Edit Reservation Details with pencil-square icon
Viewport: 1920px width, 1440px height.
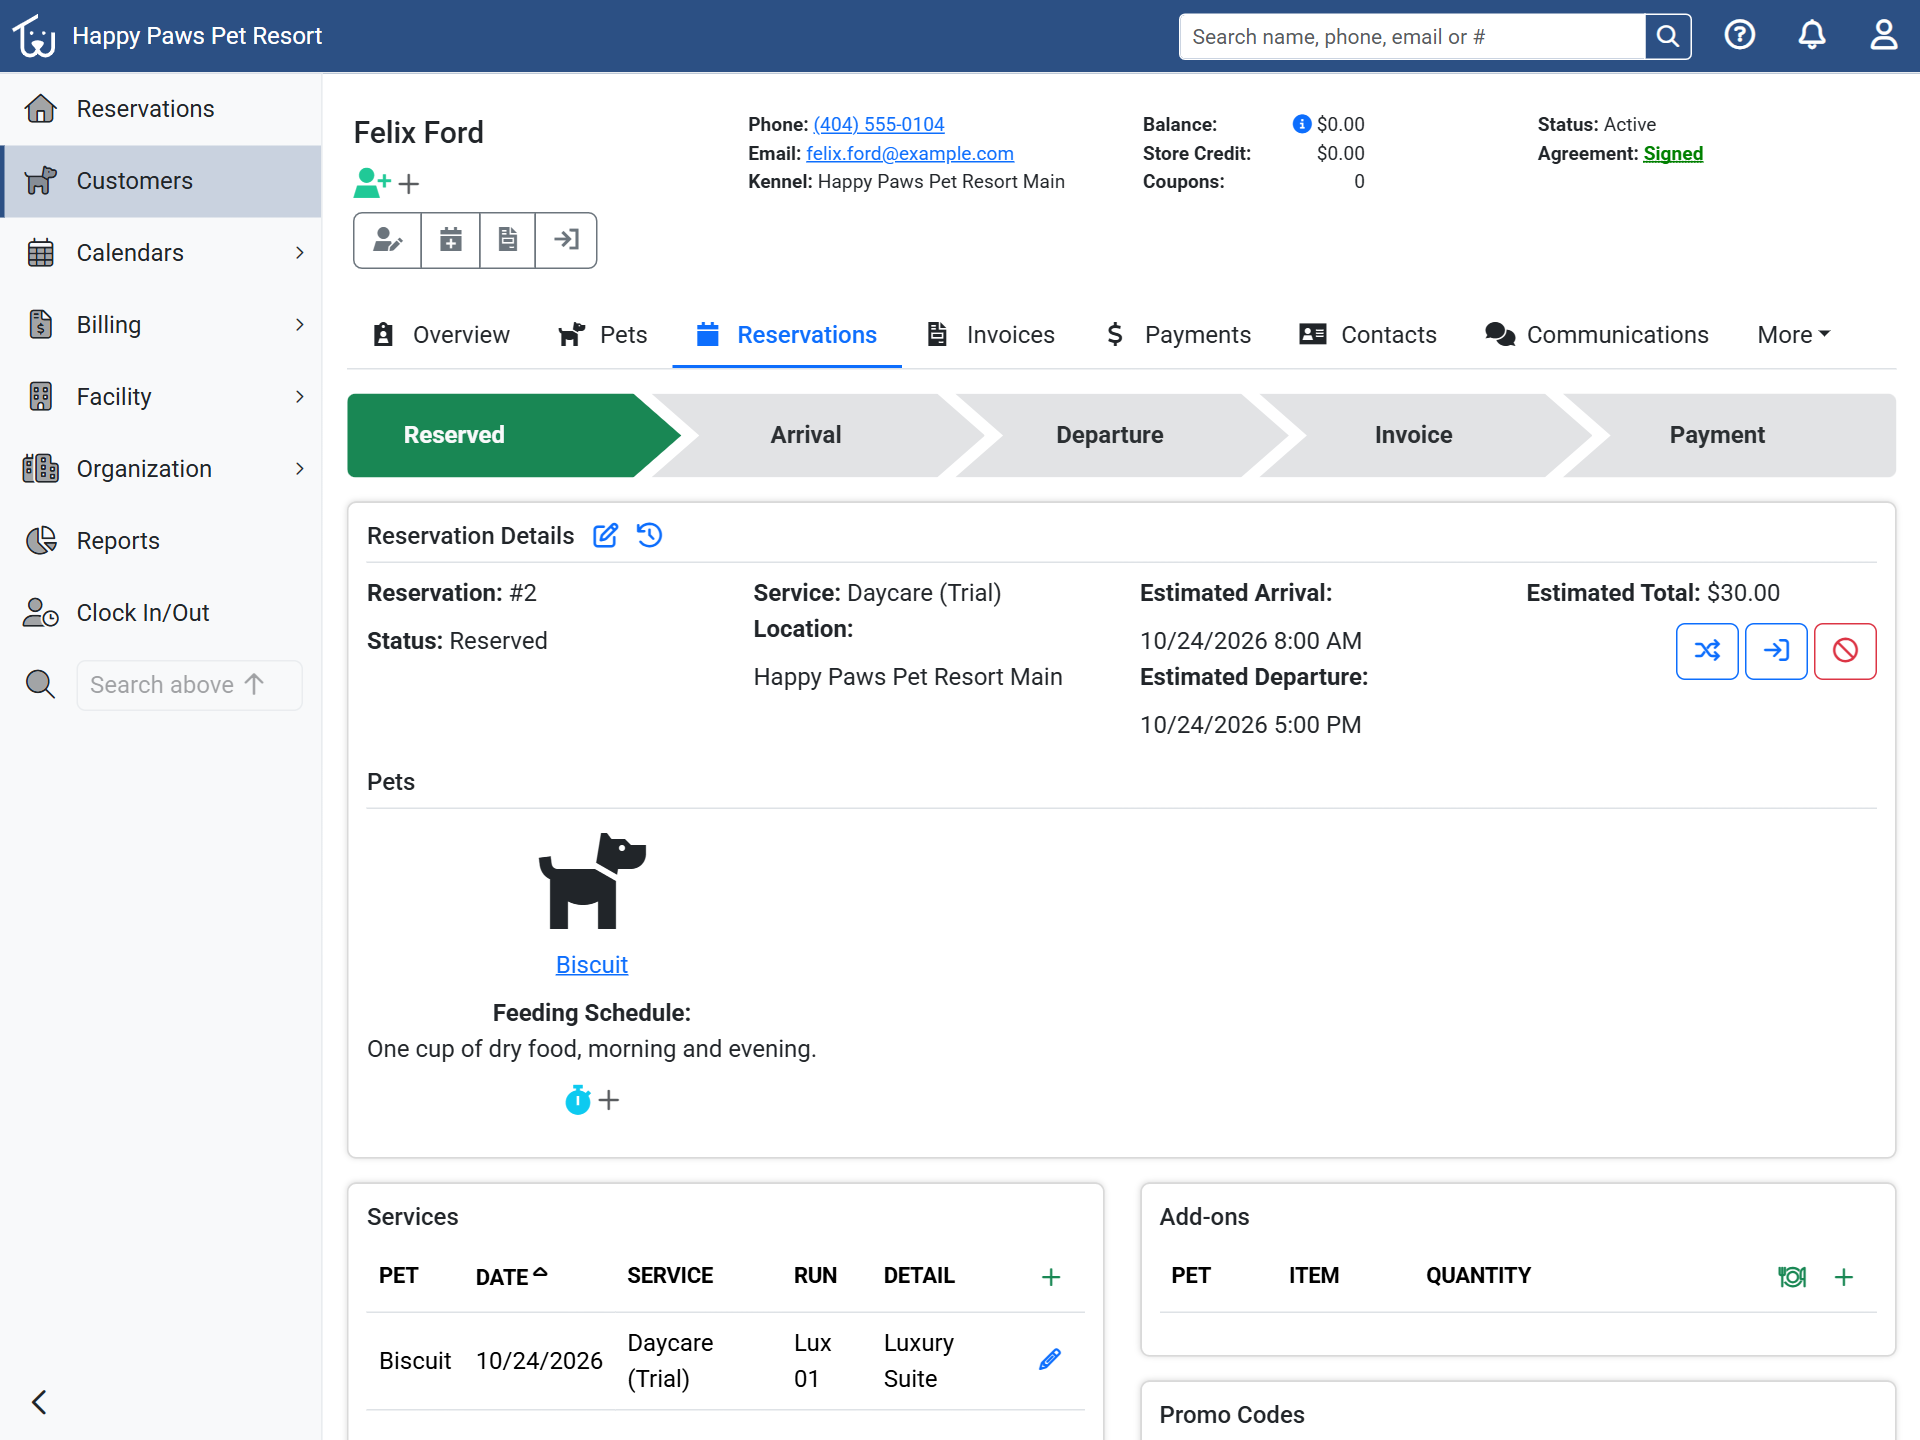pos(605,536)
